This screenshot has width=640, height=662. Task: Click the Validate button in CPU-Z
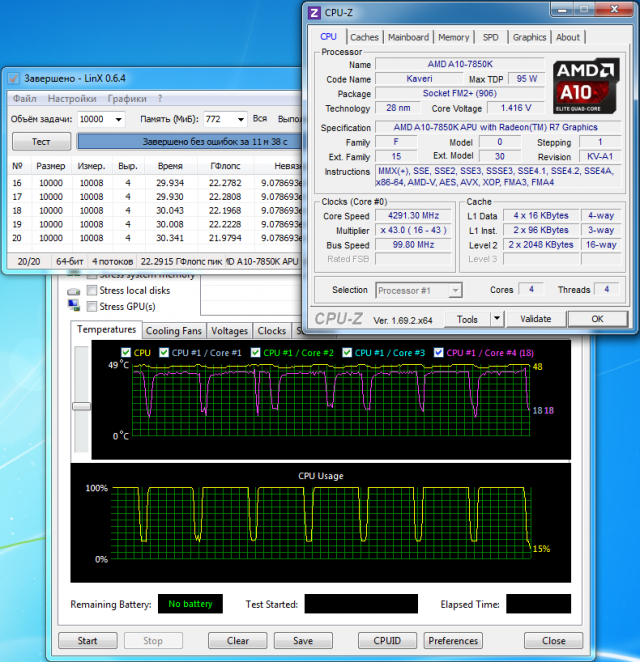tap(536, 319)
